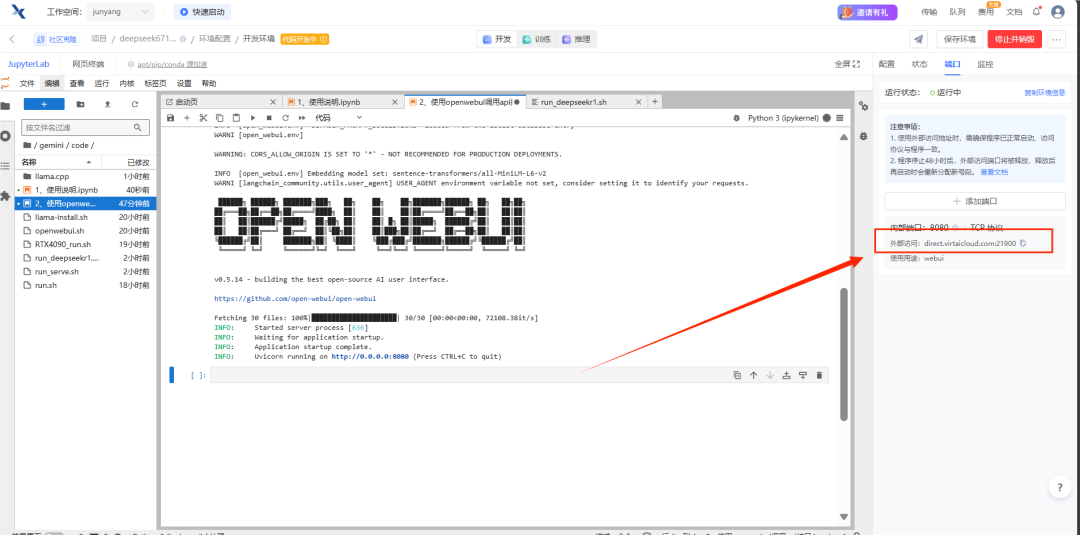Copy the selected cell via toolbar icon

point(220,118)
